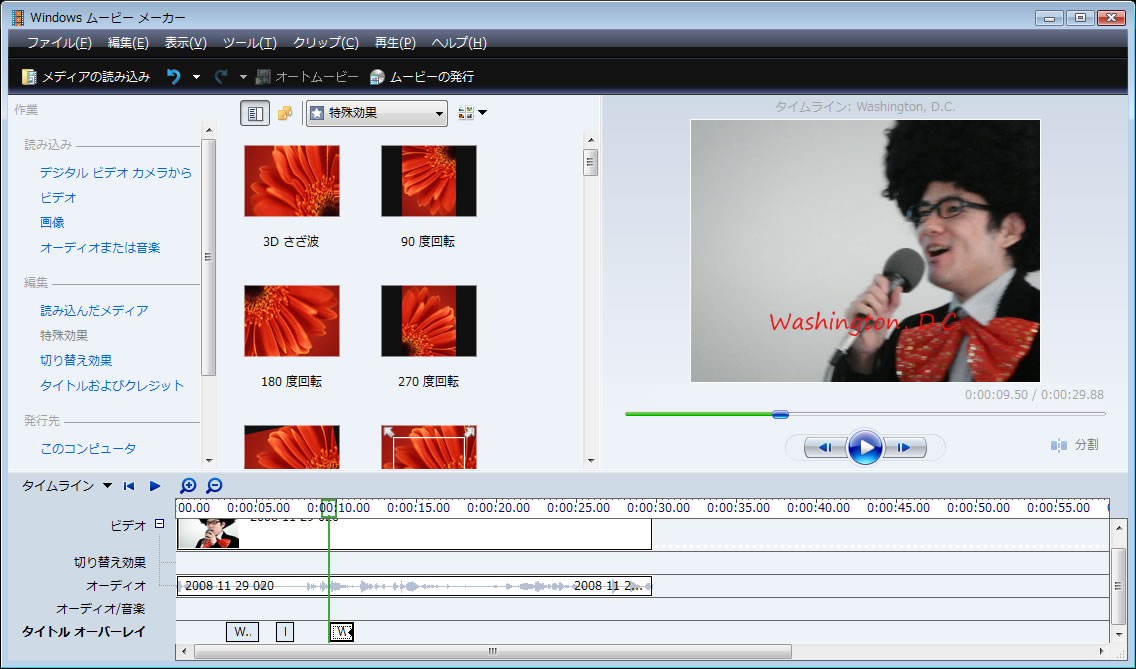Open the ツール(T) menu
The width and height of the screenshot is (1136, 669).
tap(249, 43)
